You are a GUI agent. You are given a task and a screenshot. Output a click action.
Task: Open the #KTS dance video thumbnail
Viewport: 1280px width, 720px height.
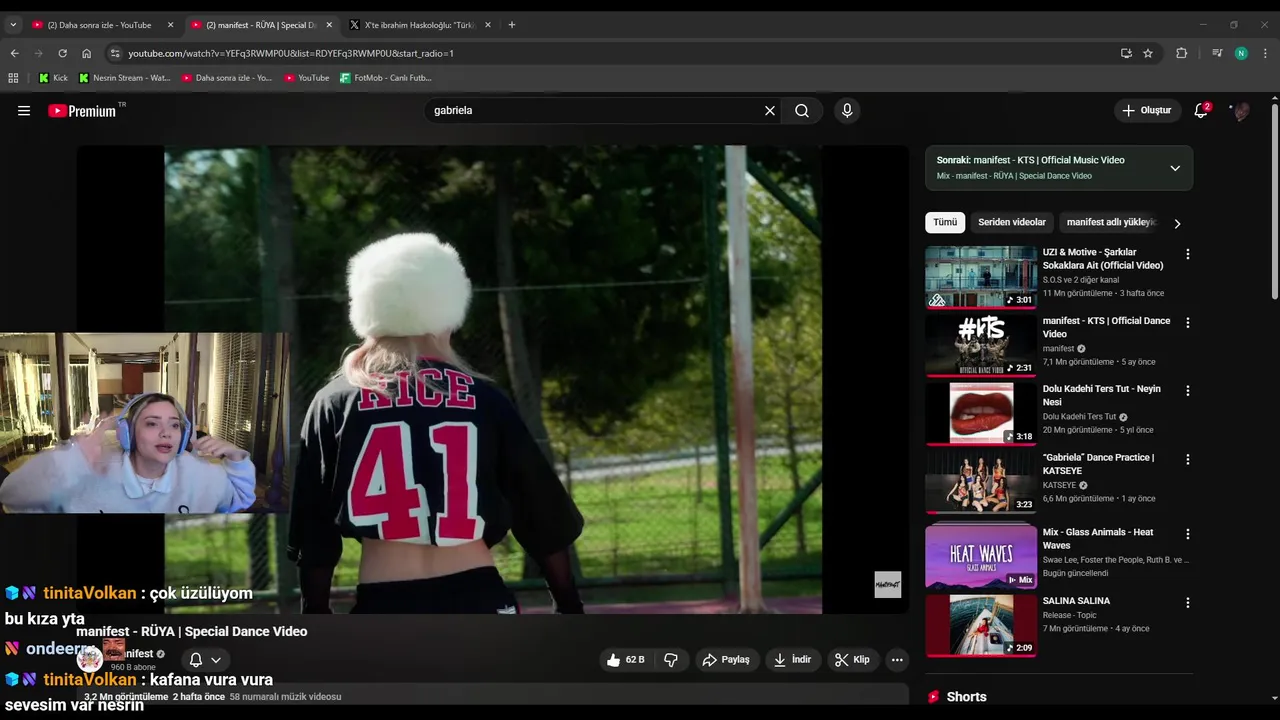pyautogui.click(x=981, y=345)
